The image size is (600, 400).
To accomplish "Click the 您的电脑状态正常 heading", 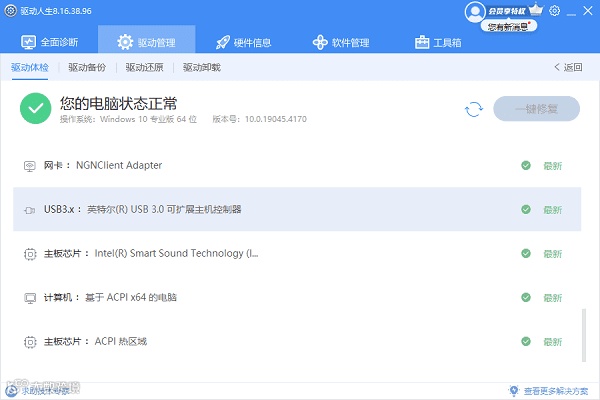I will [x=118, y=103].
